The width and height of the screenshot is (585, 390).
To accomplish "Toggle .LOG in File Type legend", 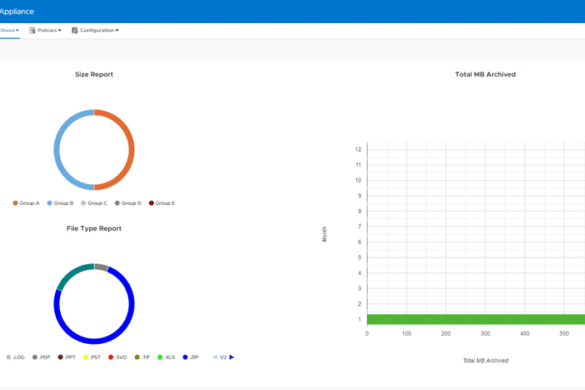I will click(x=15, y=357).
